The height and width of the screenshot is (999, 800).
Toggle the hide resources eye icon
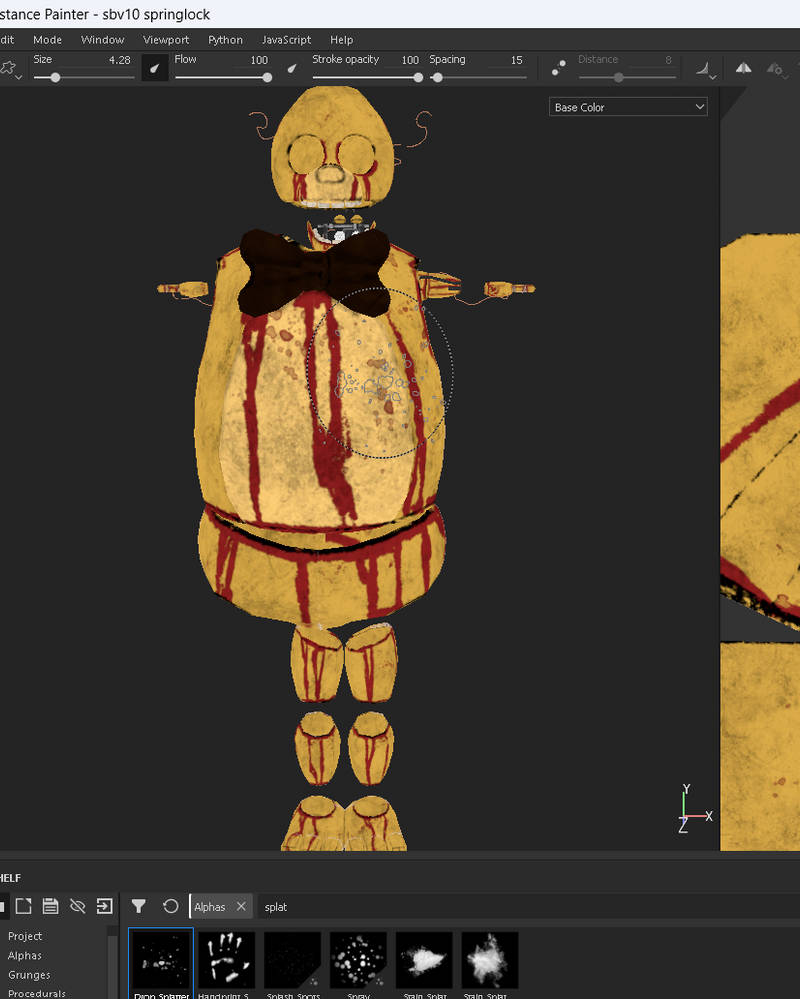tap(77, 906)
